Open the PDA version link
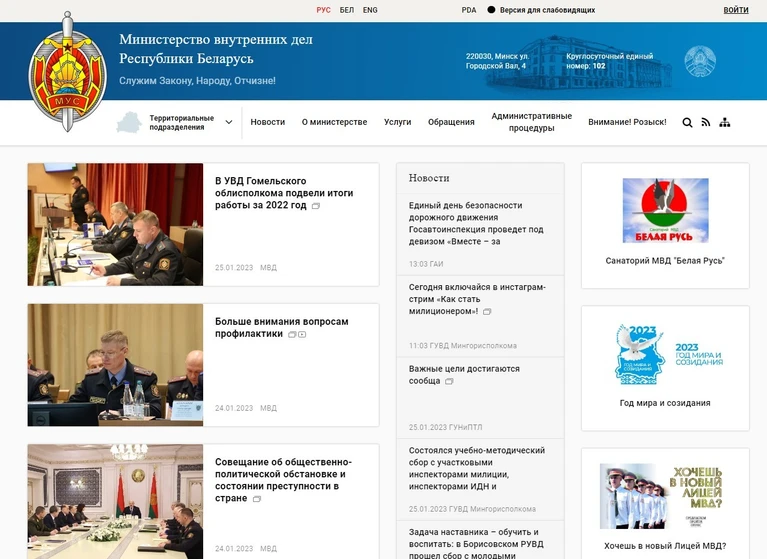The height and width of the screenshot is (559, 767). (x=469, y=10)
